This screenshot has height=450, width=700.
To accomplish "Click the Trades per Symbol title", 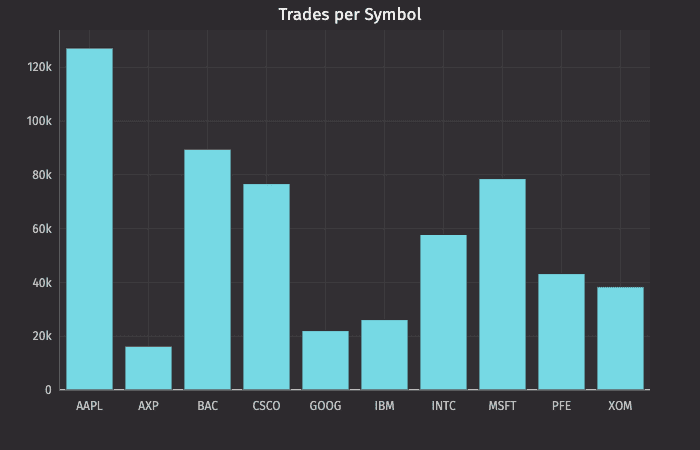I will click(350, 14).
